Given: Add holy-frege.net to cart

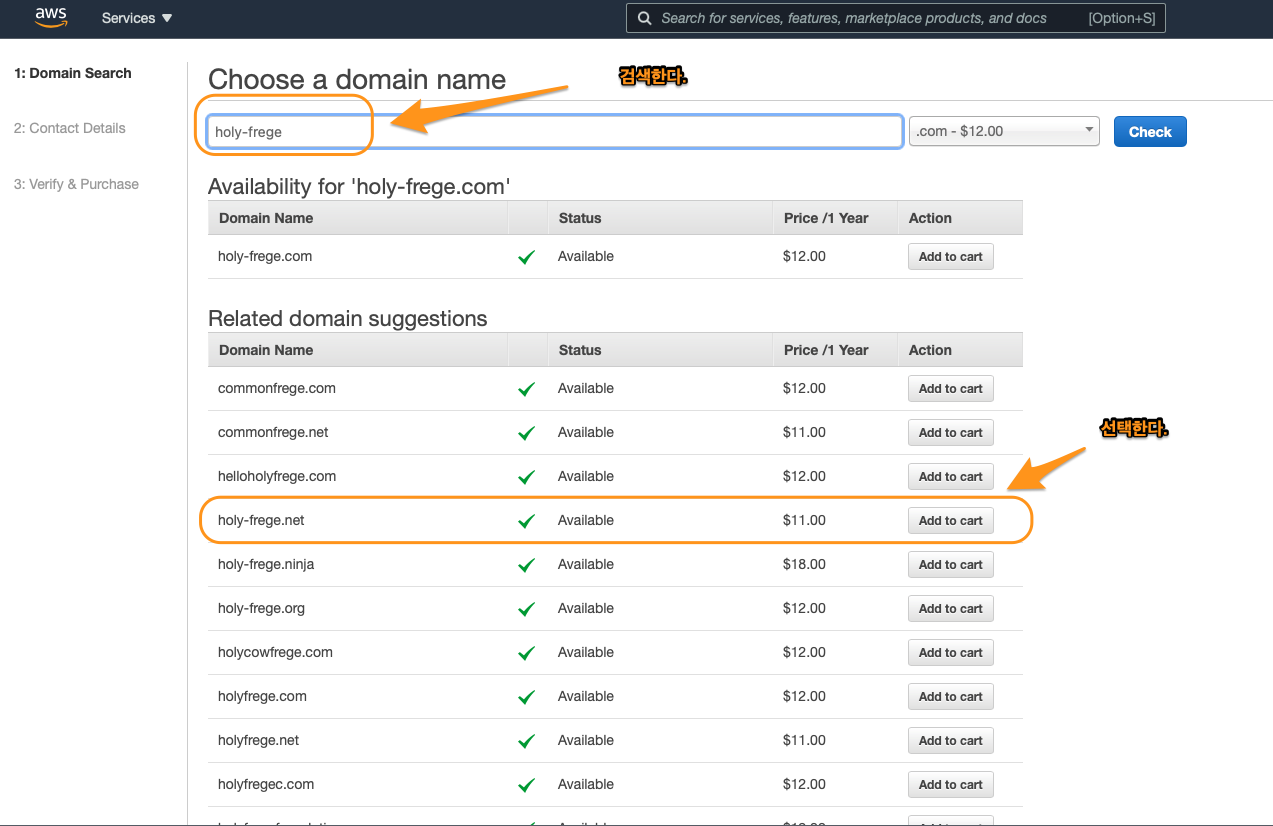Looking at the screenshot, I should point(950,521).
